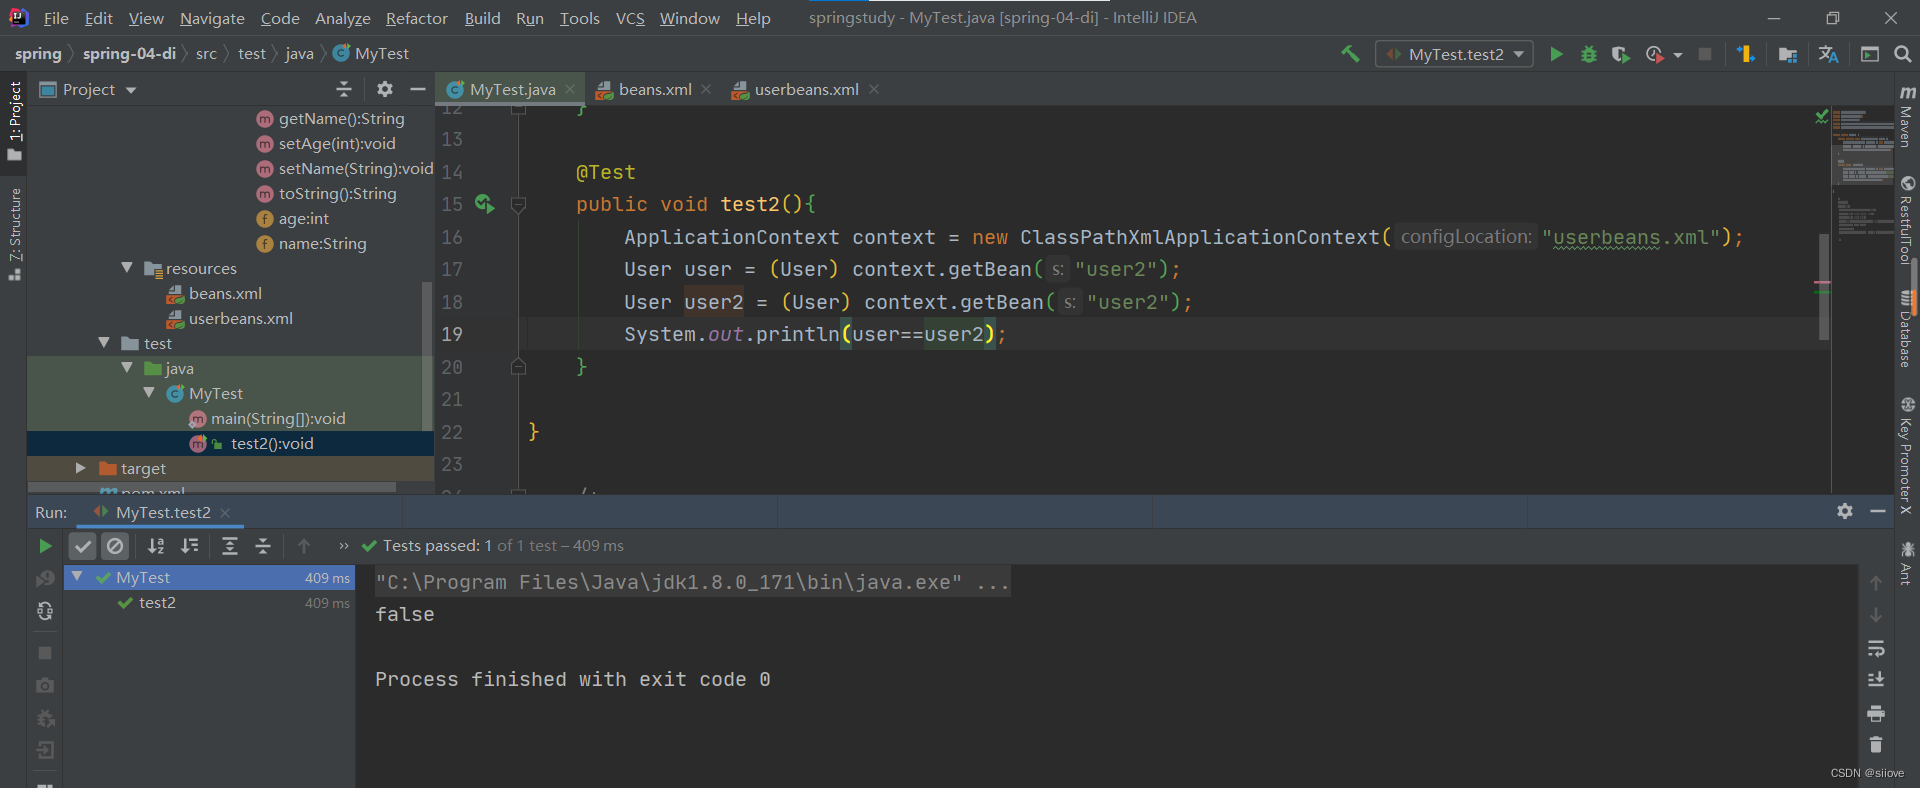Screen dimensions: 1920x788
Task: Click the Update Project VCS icon
Action: (1746, 54)
